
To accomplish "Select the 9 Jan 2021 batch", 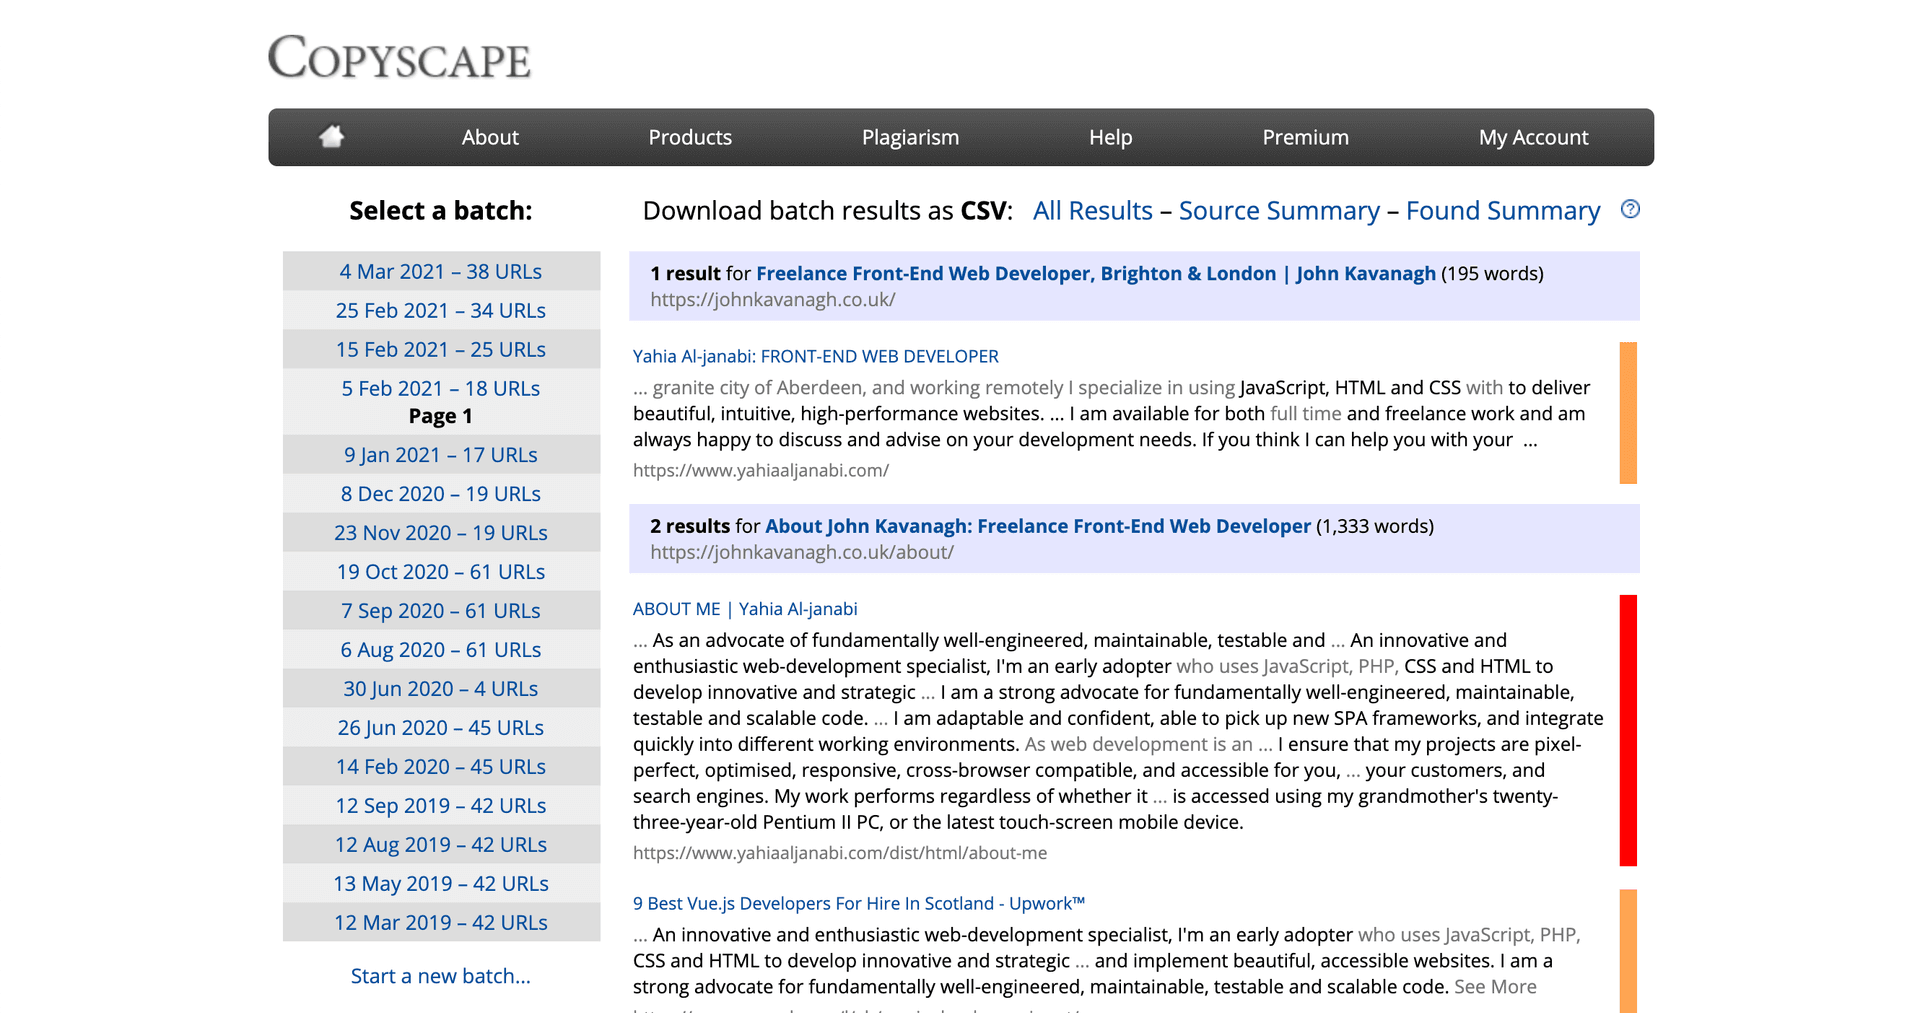I will pos(441,454).
